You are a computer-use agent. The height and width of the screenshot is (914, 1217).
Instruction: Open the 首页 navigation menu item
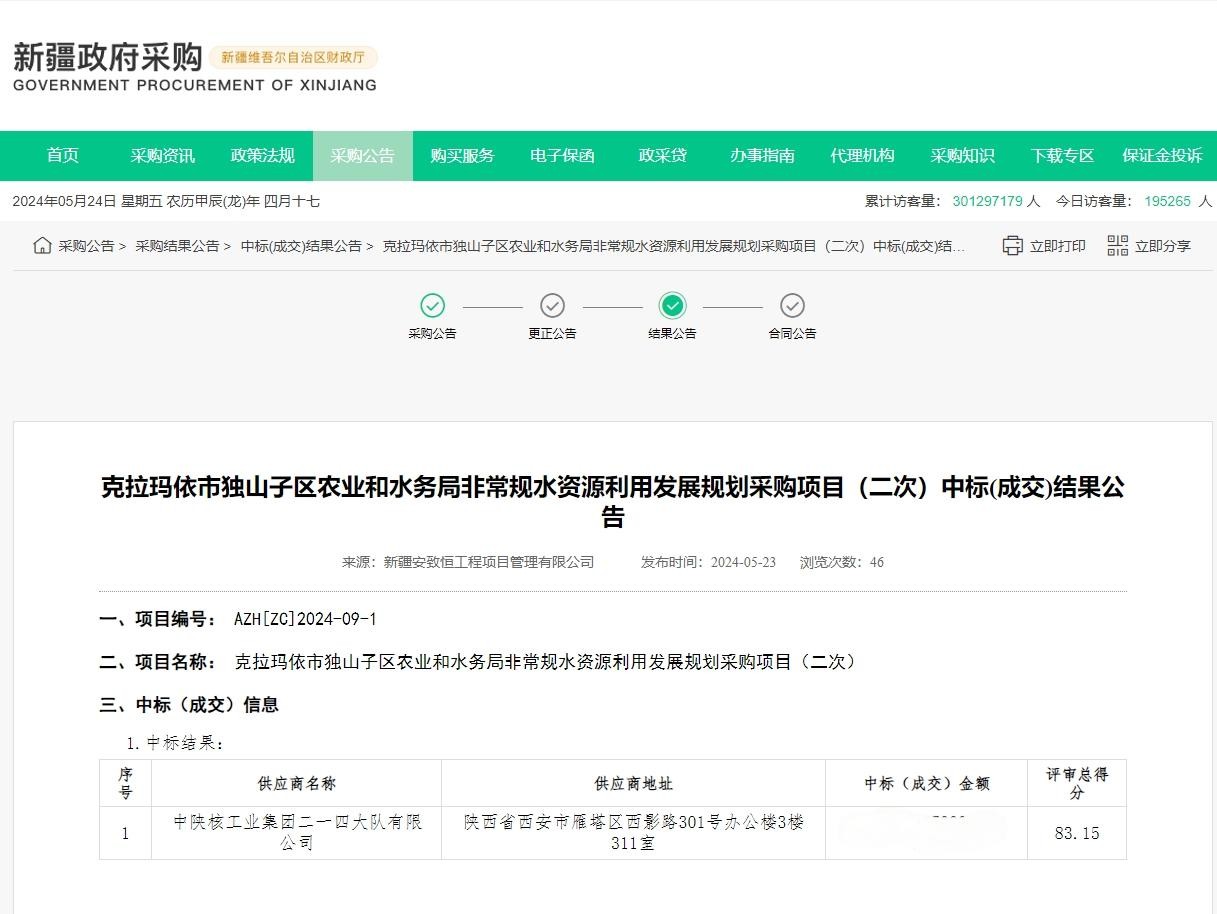click(x=62, y=156)
